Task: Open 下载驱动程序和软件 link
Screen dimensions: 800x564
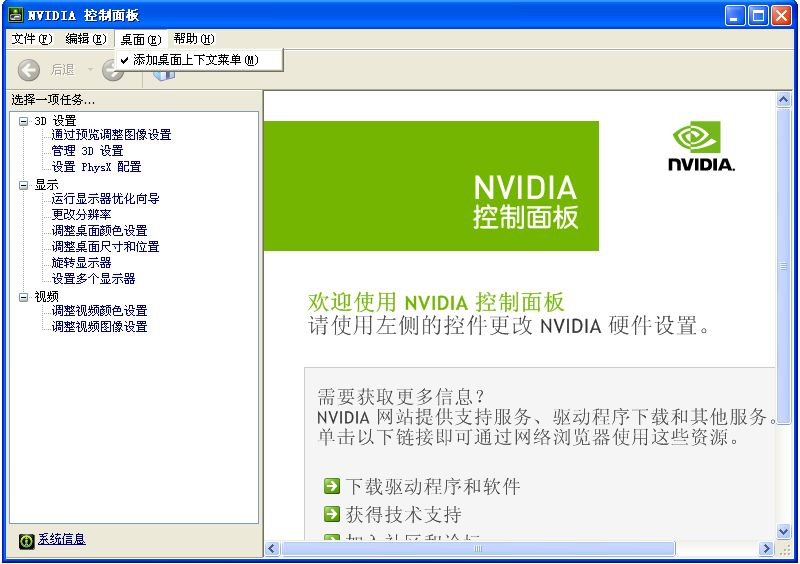Action: 433,486
